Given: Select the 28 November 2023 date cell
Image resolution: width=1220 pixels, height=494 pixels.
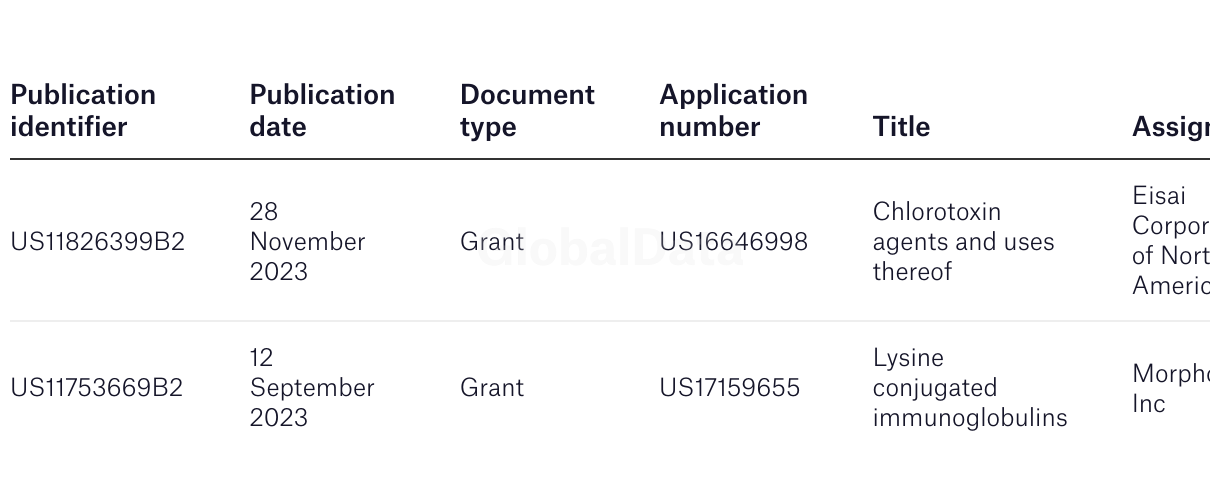Looking at the screenshot, I should [308, 242].
